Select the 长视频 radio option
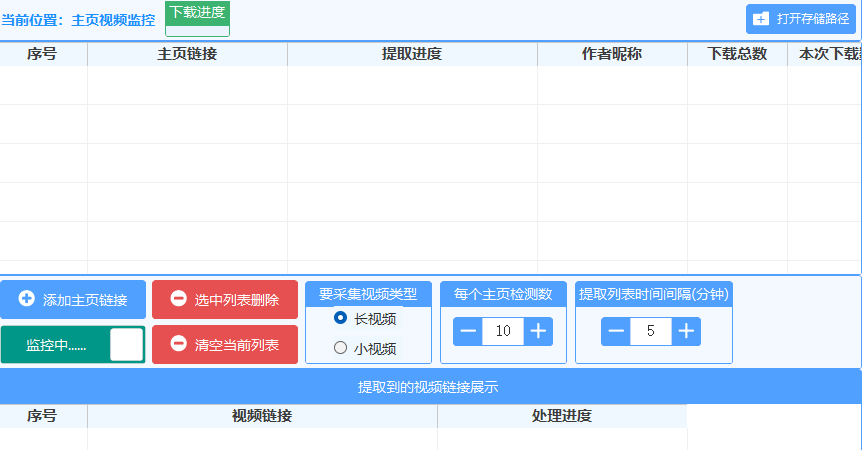 [x=341, y=318]
